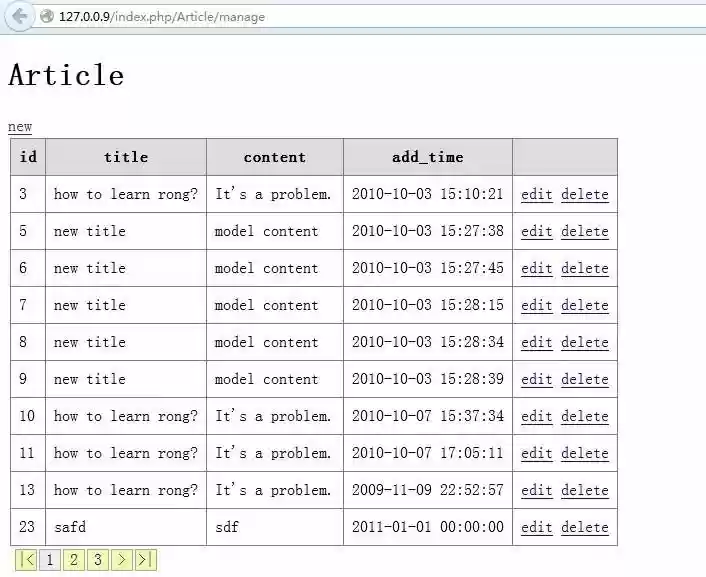Edit the article with id 13

(x=537, y=490)
